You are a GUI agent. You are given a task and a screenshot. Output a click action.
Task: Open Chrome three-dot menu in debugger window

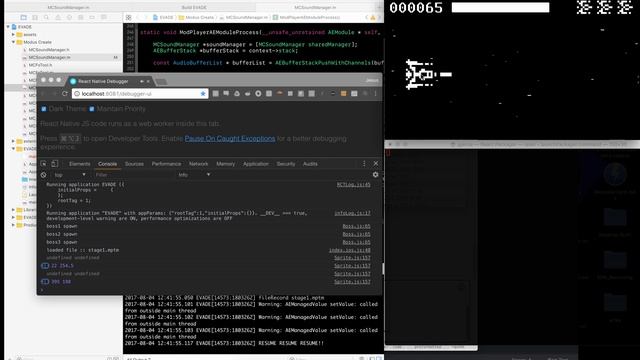376,94
